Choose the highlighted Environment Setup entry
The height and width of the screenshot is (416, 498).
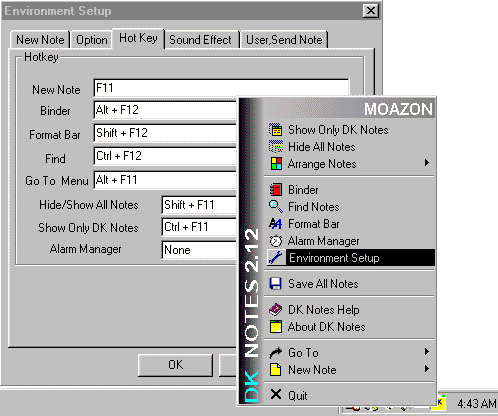pos(350,258)
